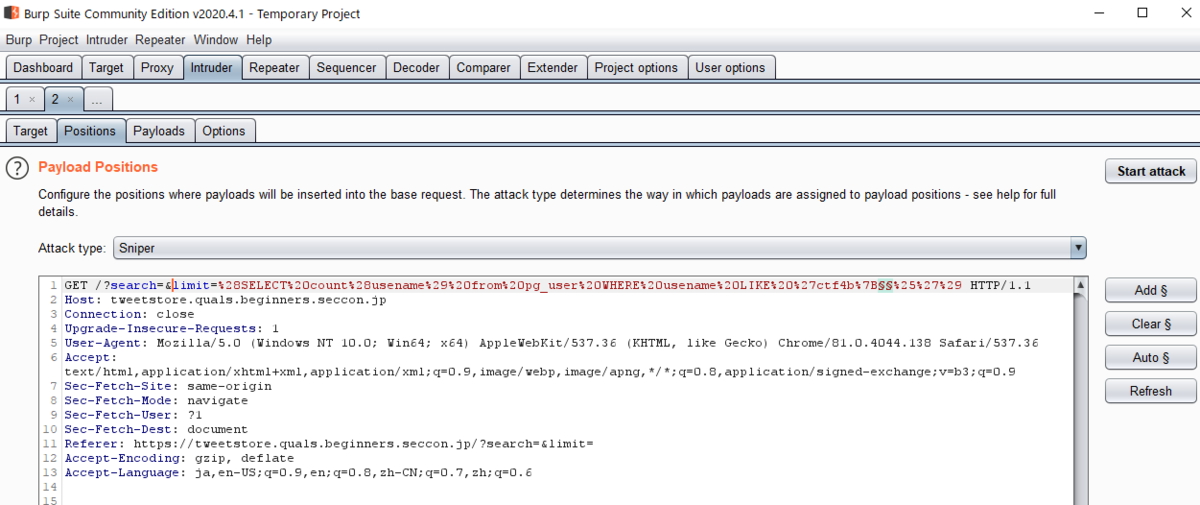Open the Payload Positions help icon

coord(17,168)
